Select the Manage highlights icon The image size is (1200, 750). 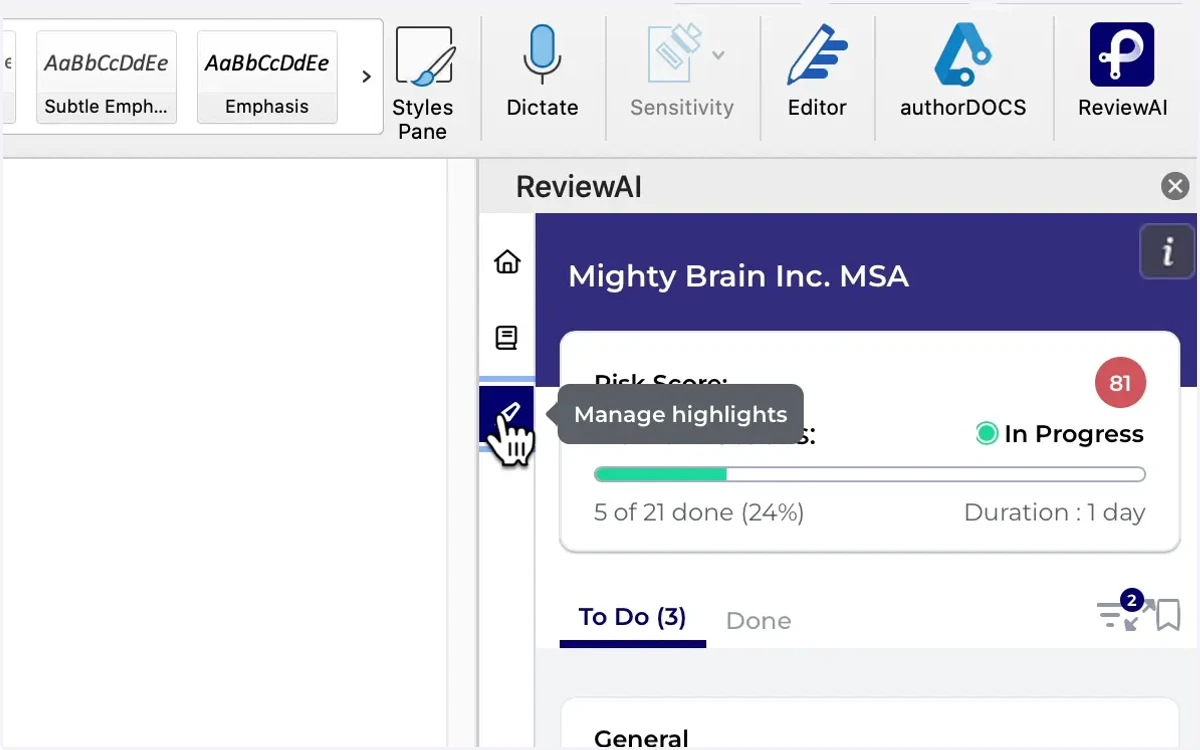[507, 414]
